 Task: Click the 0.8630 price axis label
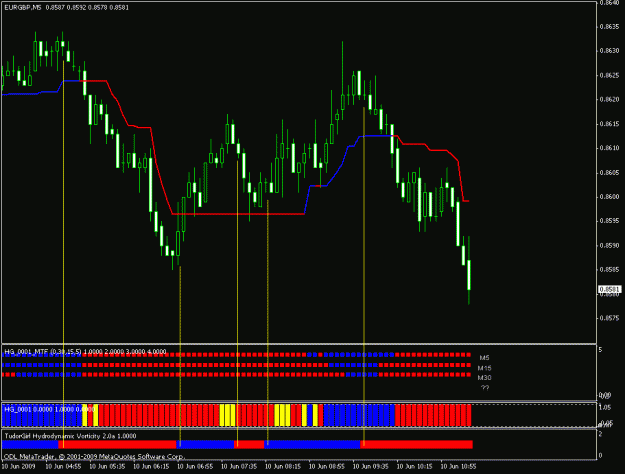coord(610,51)
